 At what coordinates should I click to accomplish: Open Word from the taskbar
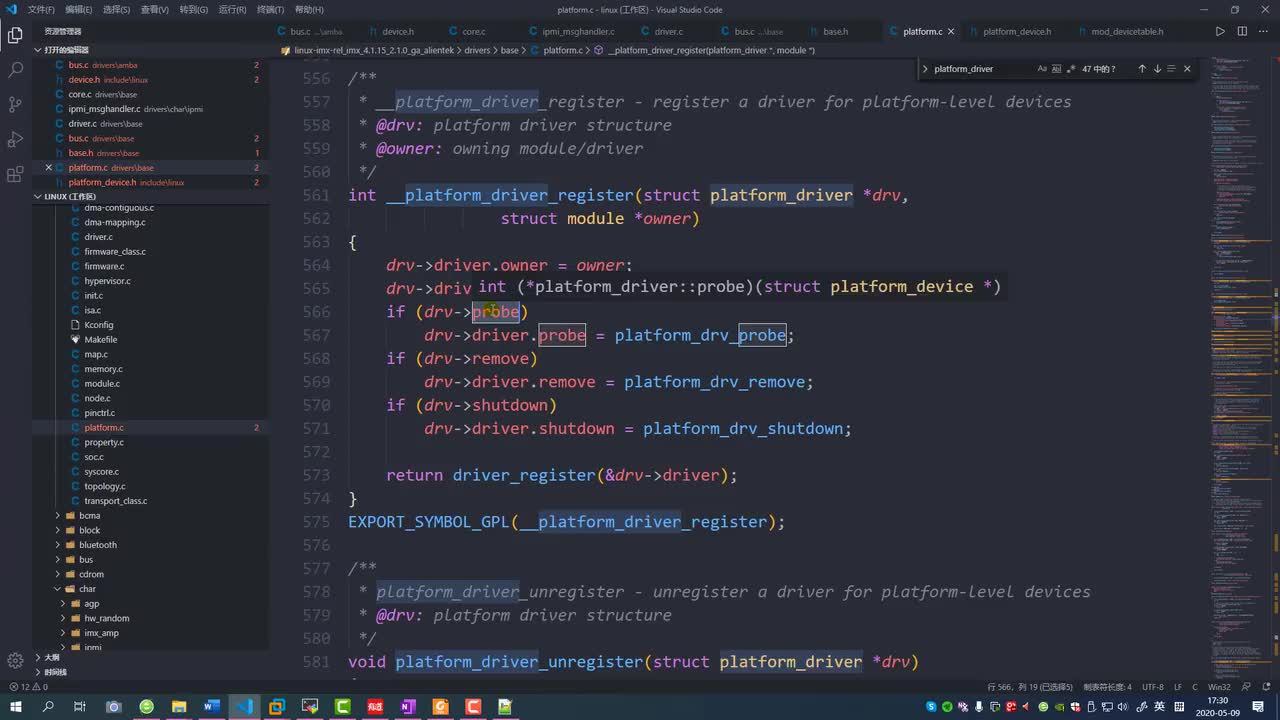(211, 707)
